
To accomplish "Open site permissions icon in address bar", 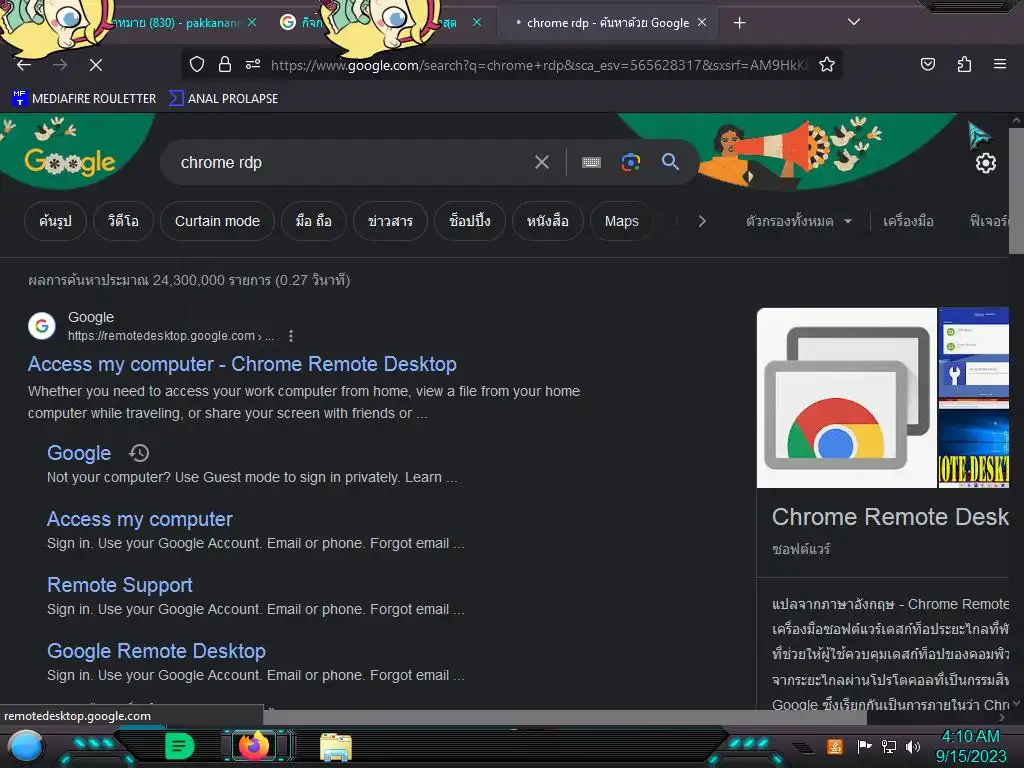I will 253,64.
